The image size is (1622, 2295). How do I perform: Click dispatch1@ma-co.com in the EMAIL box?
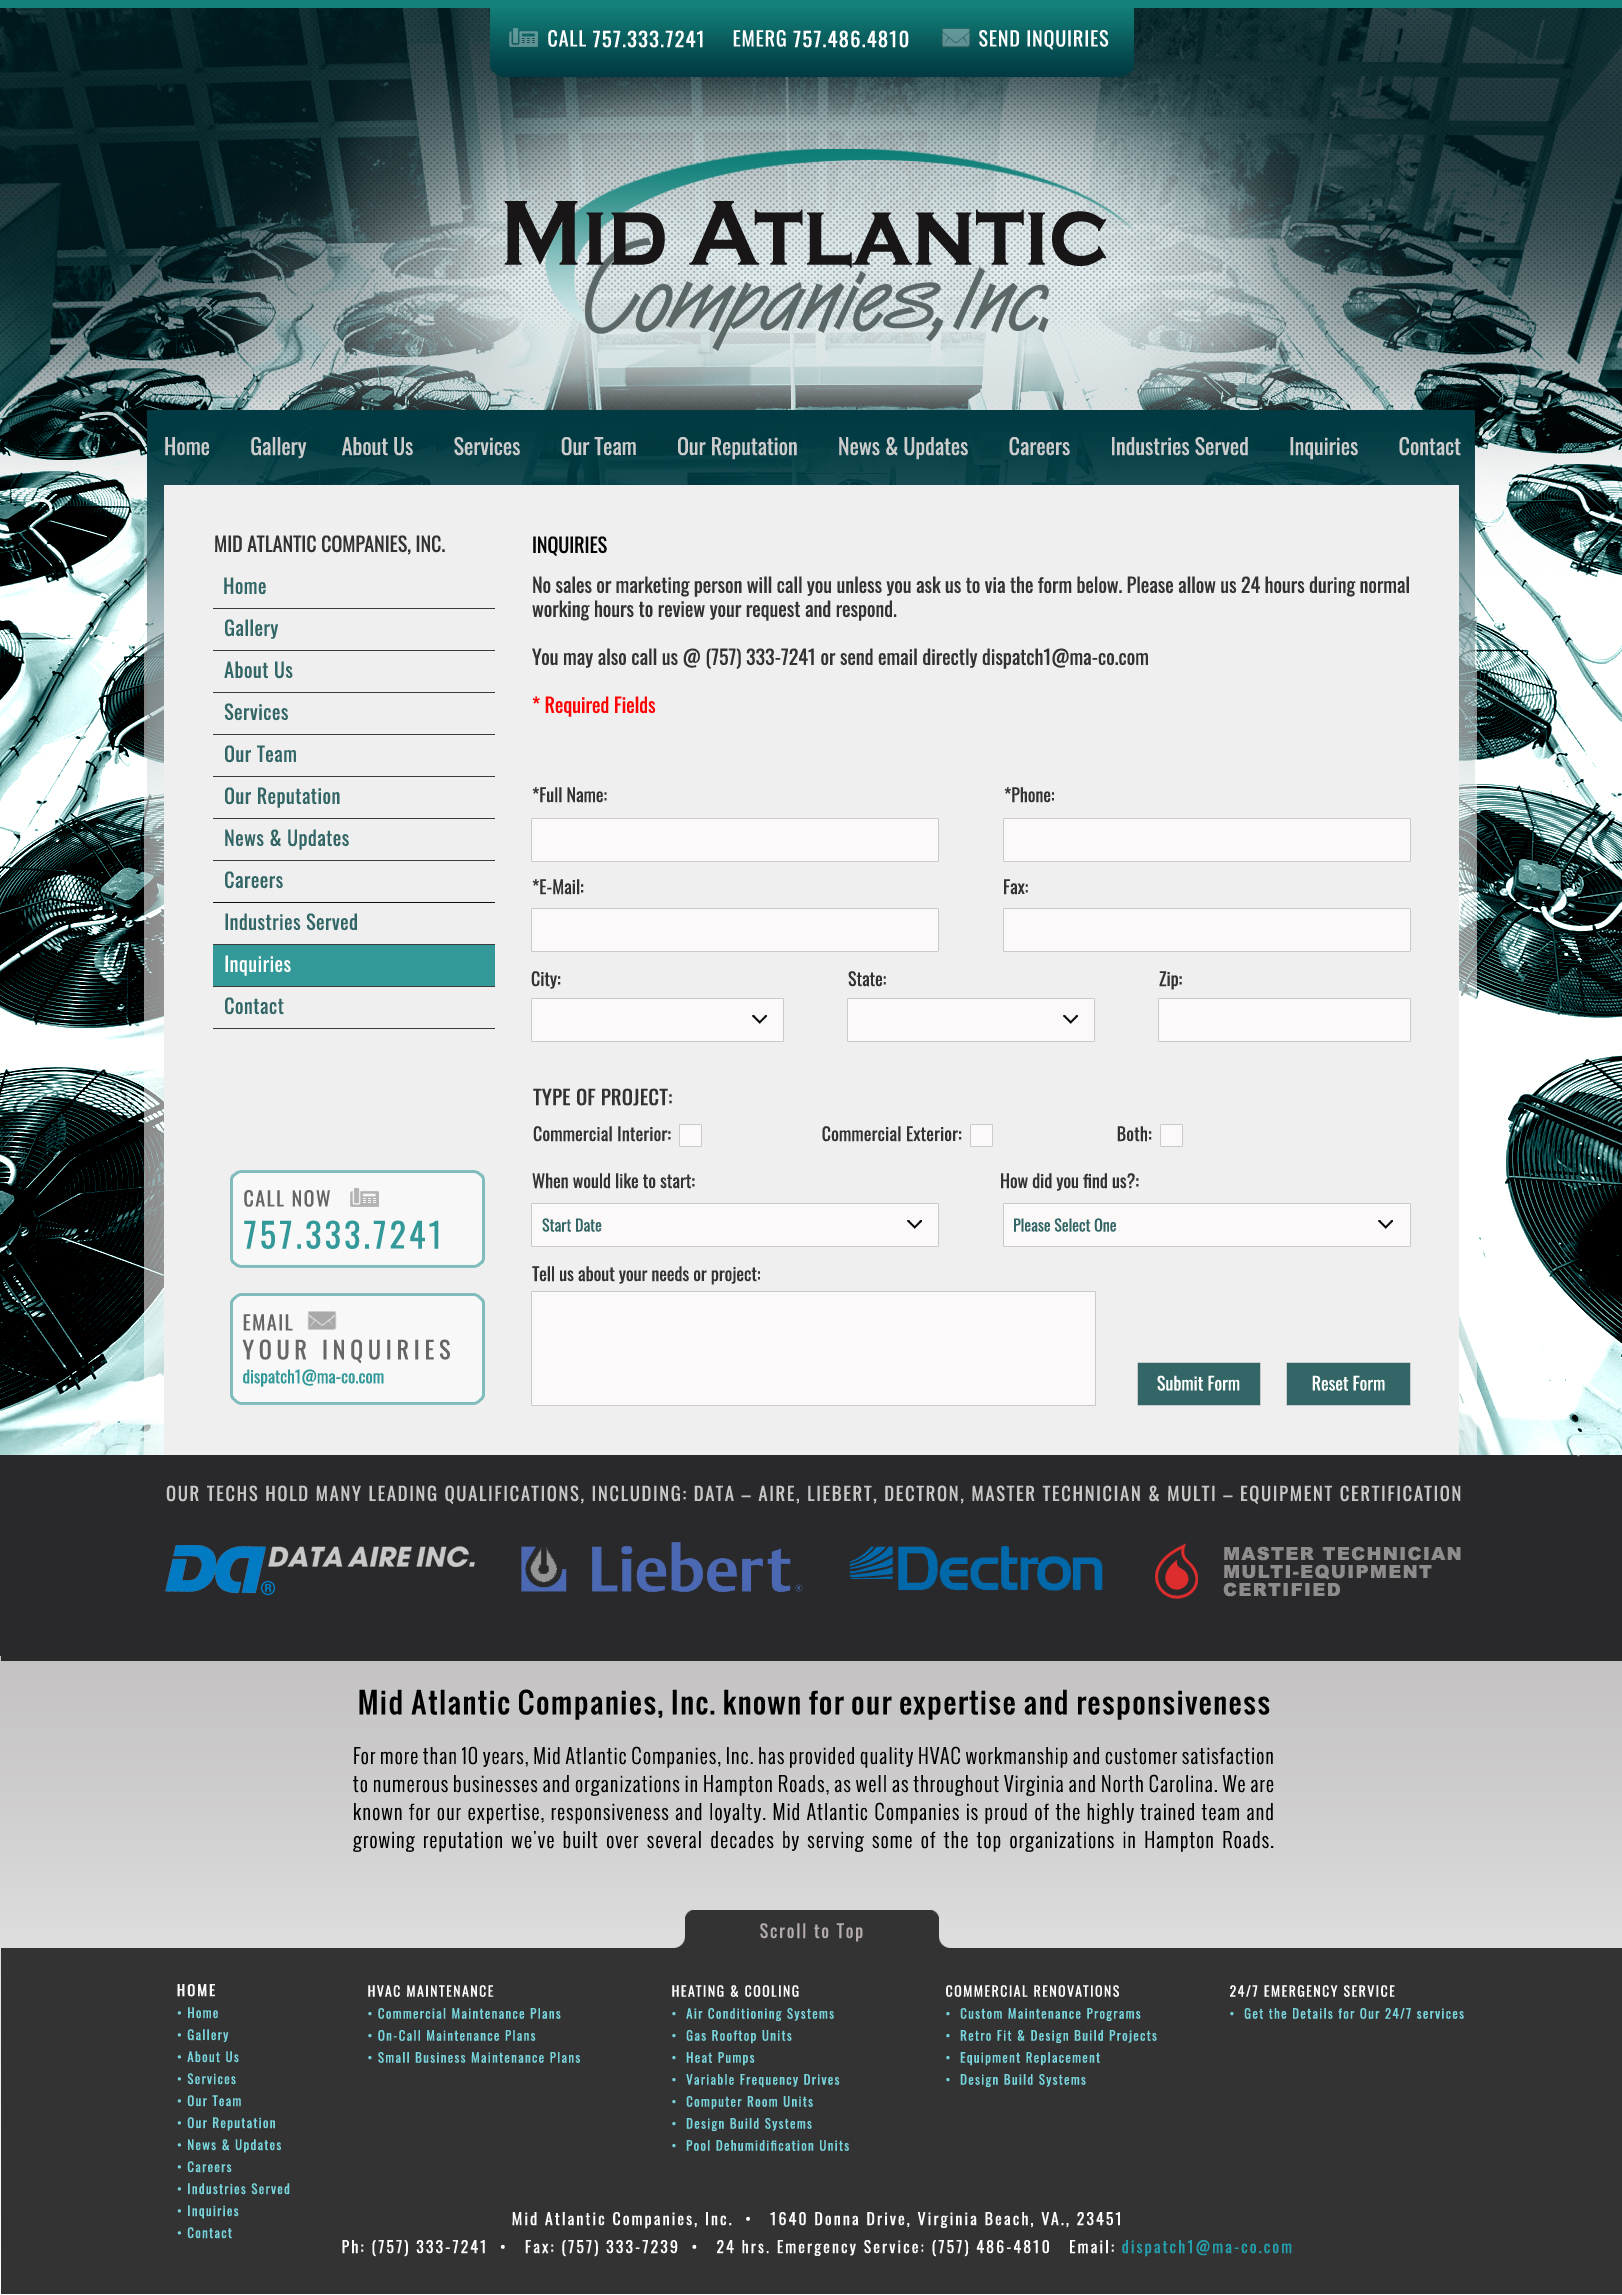[313, 1377]
